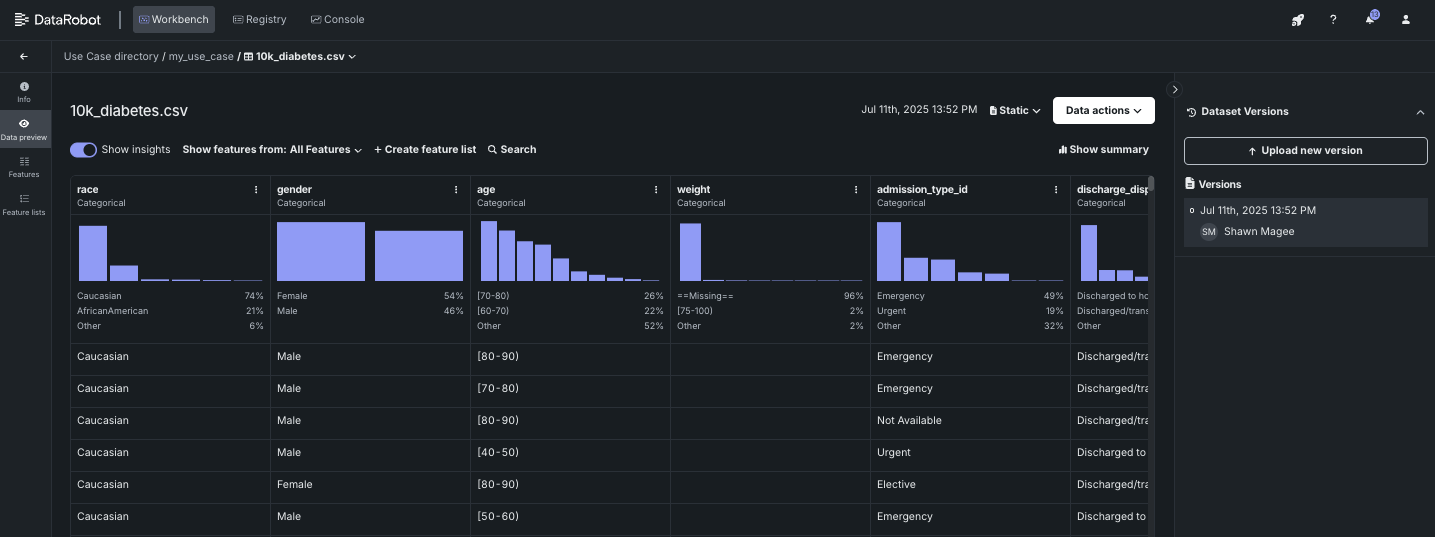This screenshot has height=537, width=1435.
Task: Open the race column options menu
Action: click(x=256, y=190)
